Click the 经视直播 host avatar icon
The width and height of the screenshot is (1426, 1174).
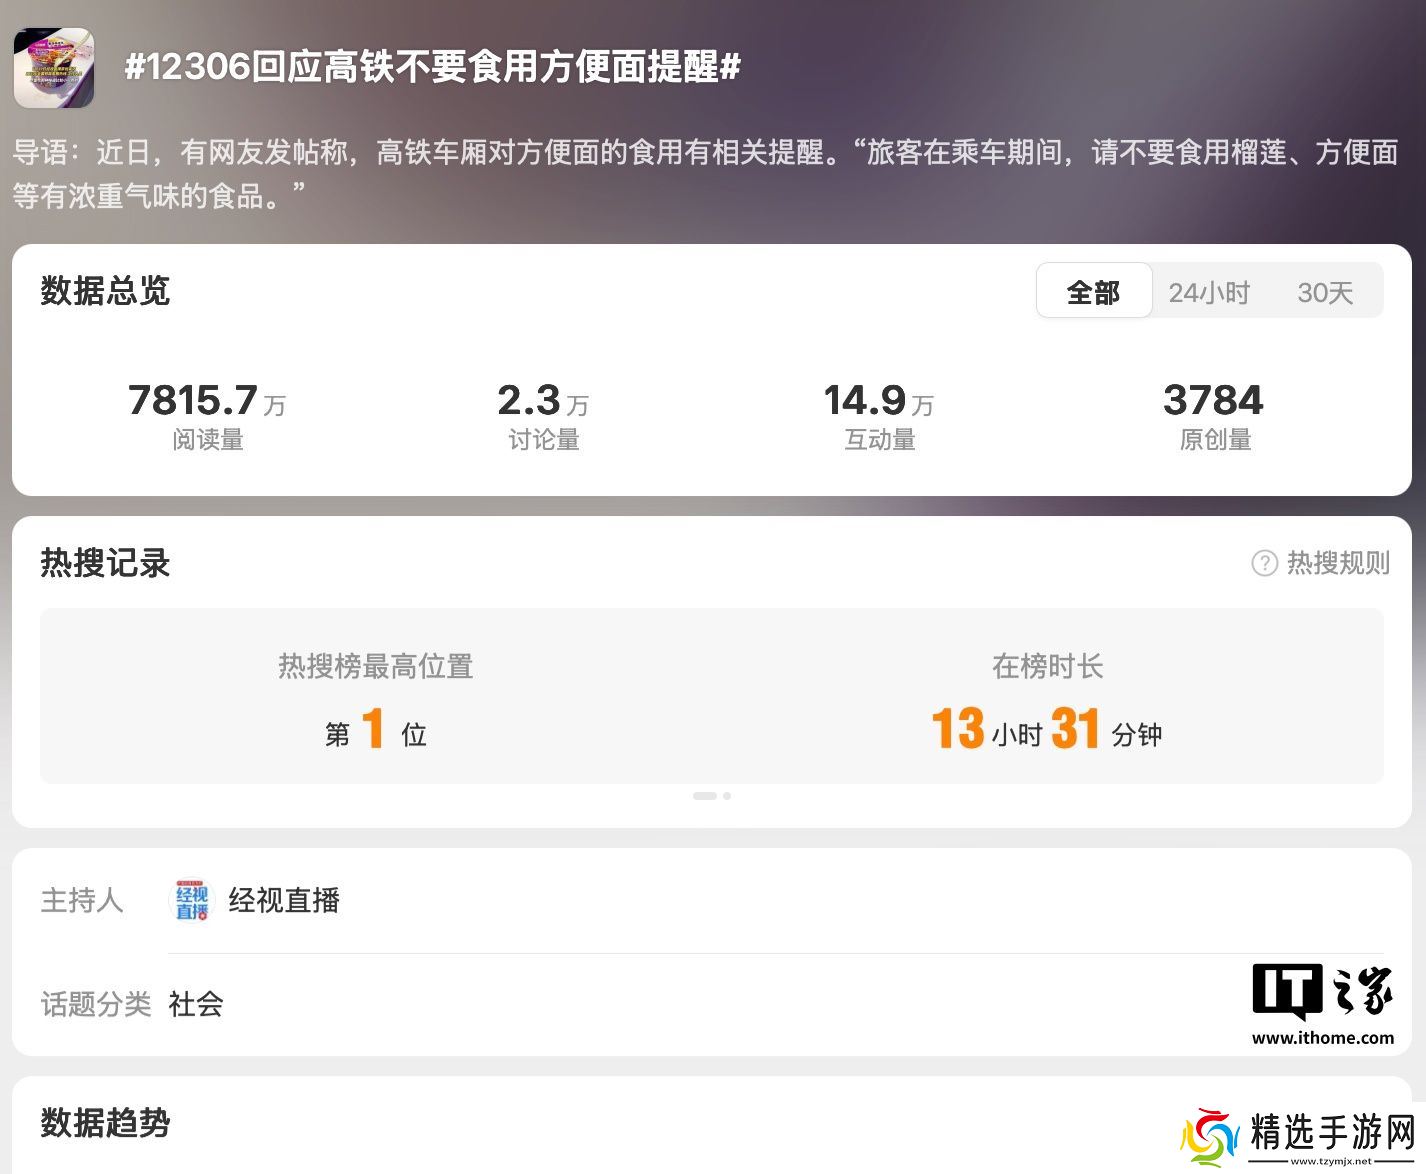pyautogui.click(x=192, y=901)
